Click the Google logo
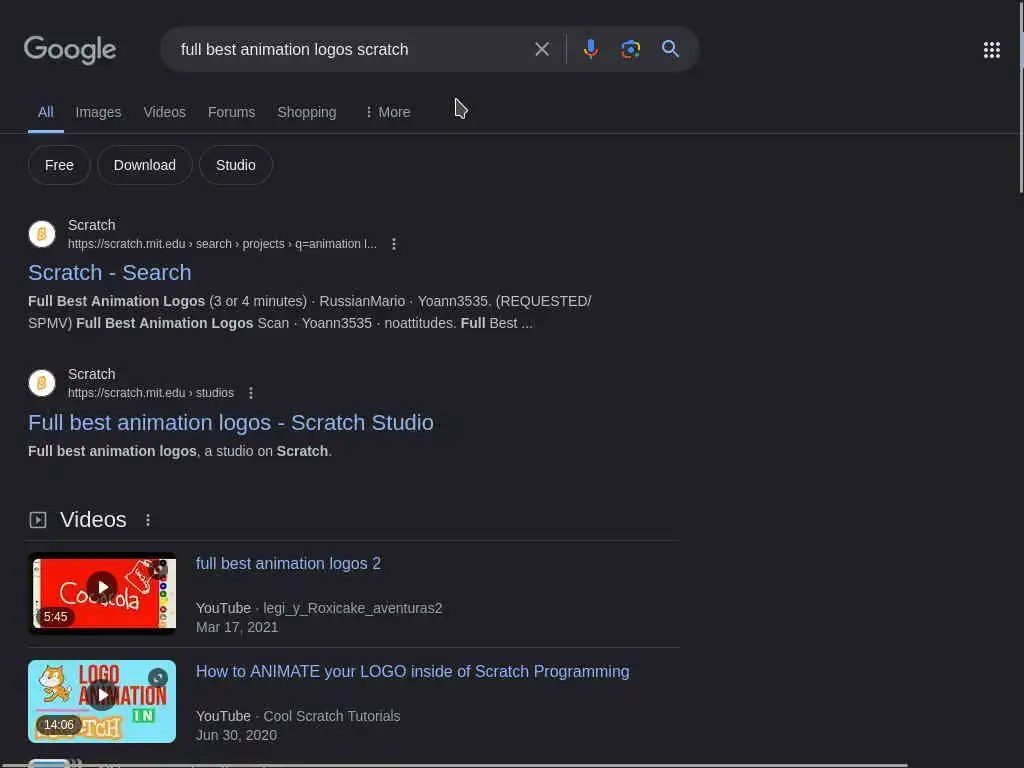 coord(70,50)
